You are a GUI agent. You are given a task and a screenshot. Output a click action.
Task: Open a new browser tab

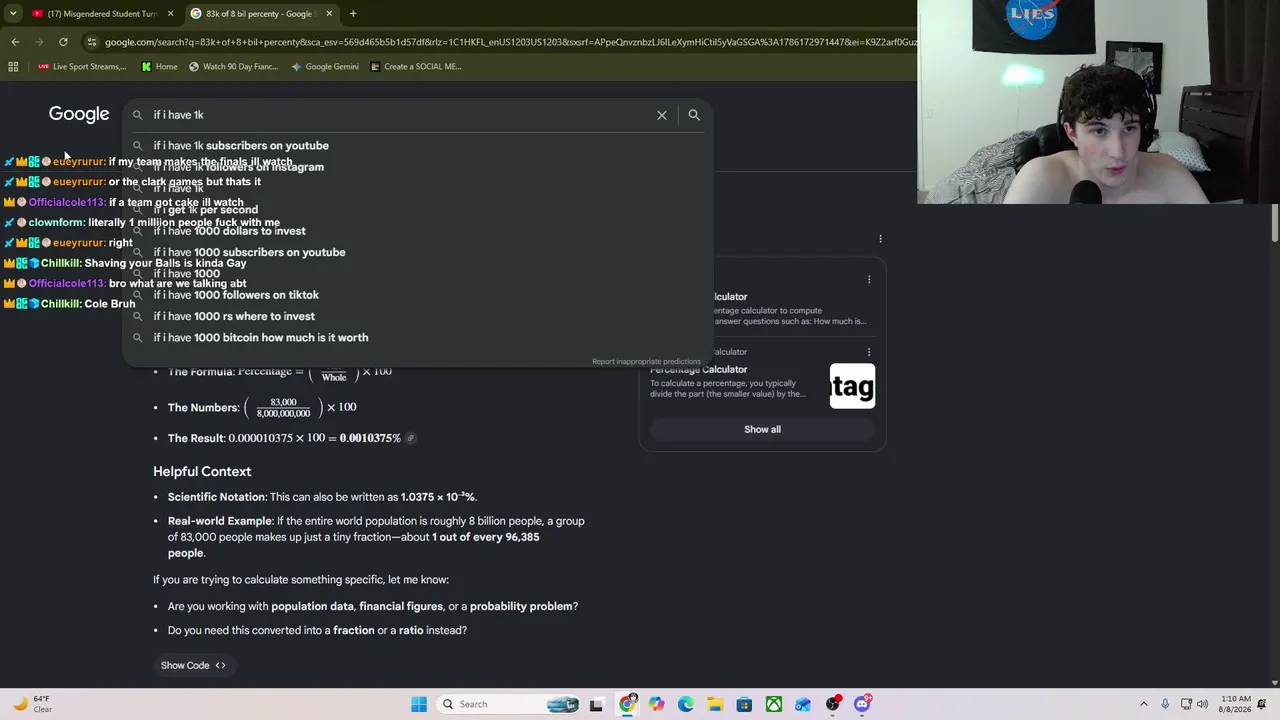(353, 14)
